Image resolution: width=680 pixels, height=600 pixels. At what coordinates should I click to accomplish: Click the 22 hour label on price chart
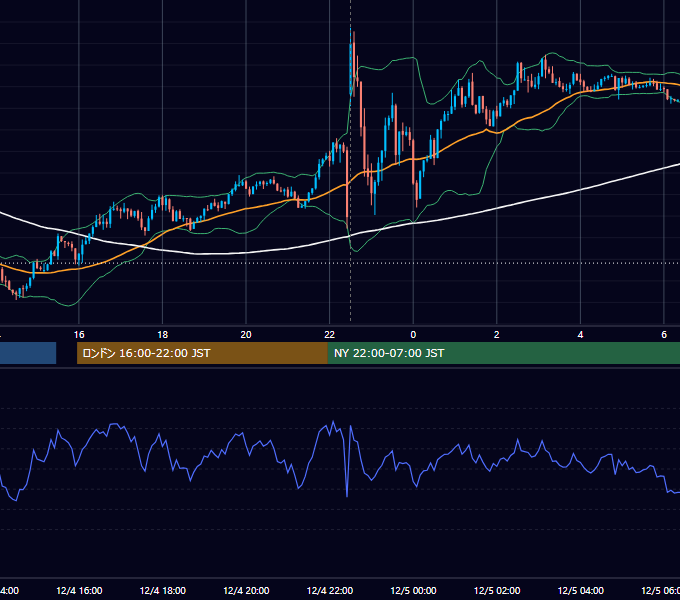(x=330, y=335)
